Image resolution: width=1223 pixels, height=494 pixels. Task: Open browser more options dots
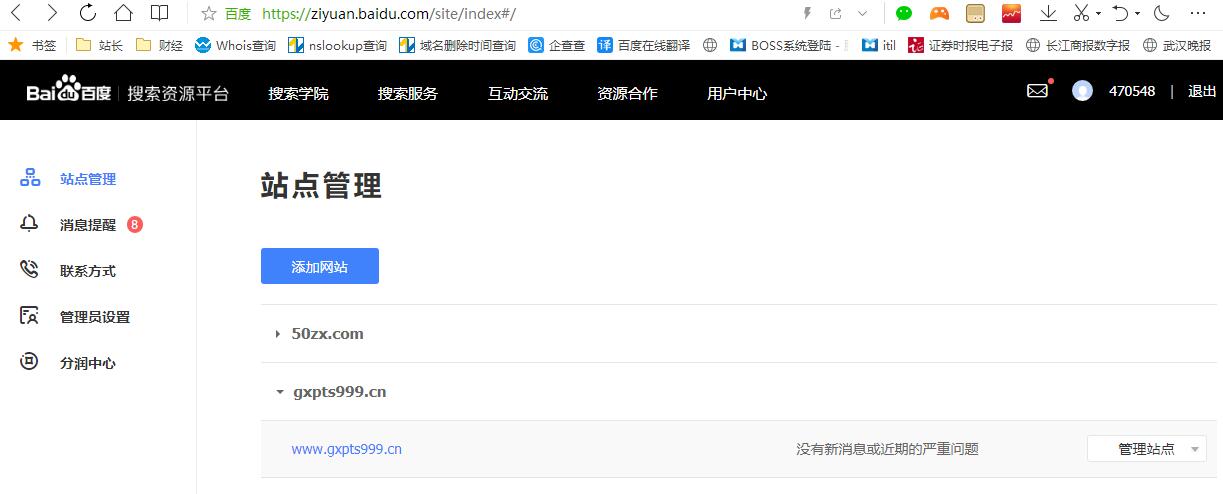1198,13
